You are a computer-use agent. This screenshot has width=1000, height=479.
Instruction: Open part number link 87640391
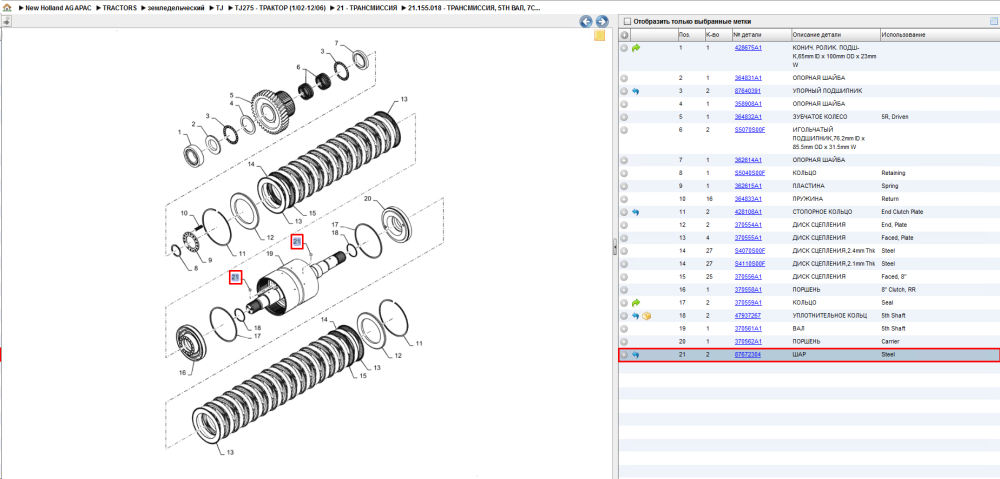click(x=747, y=91)
